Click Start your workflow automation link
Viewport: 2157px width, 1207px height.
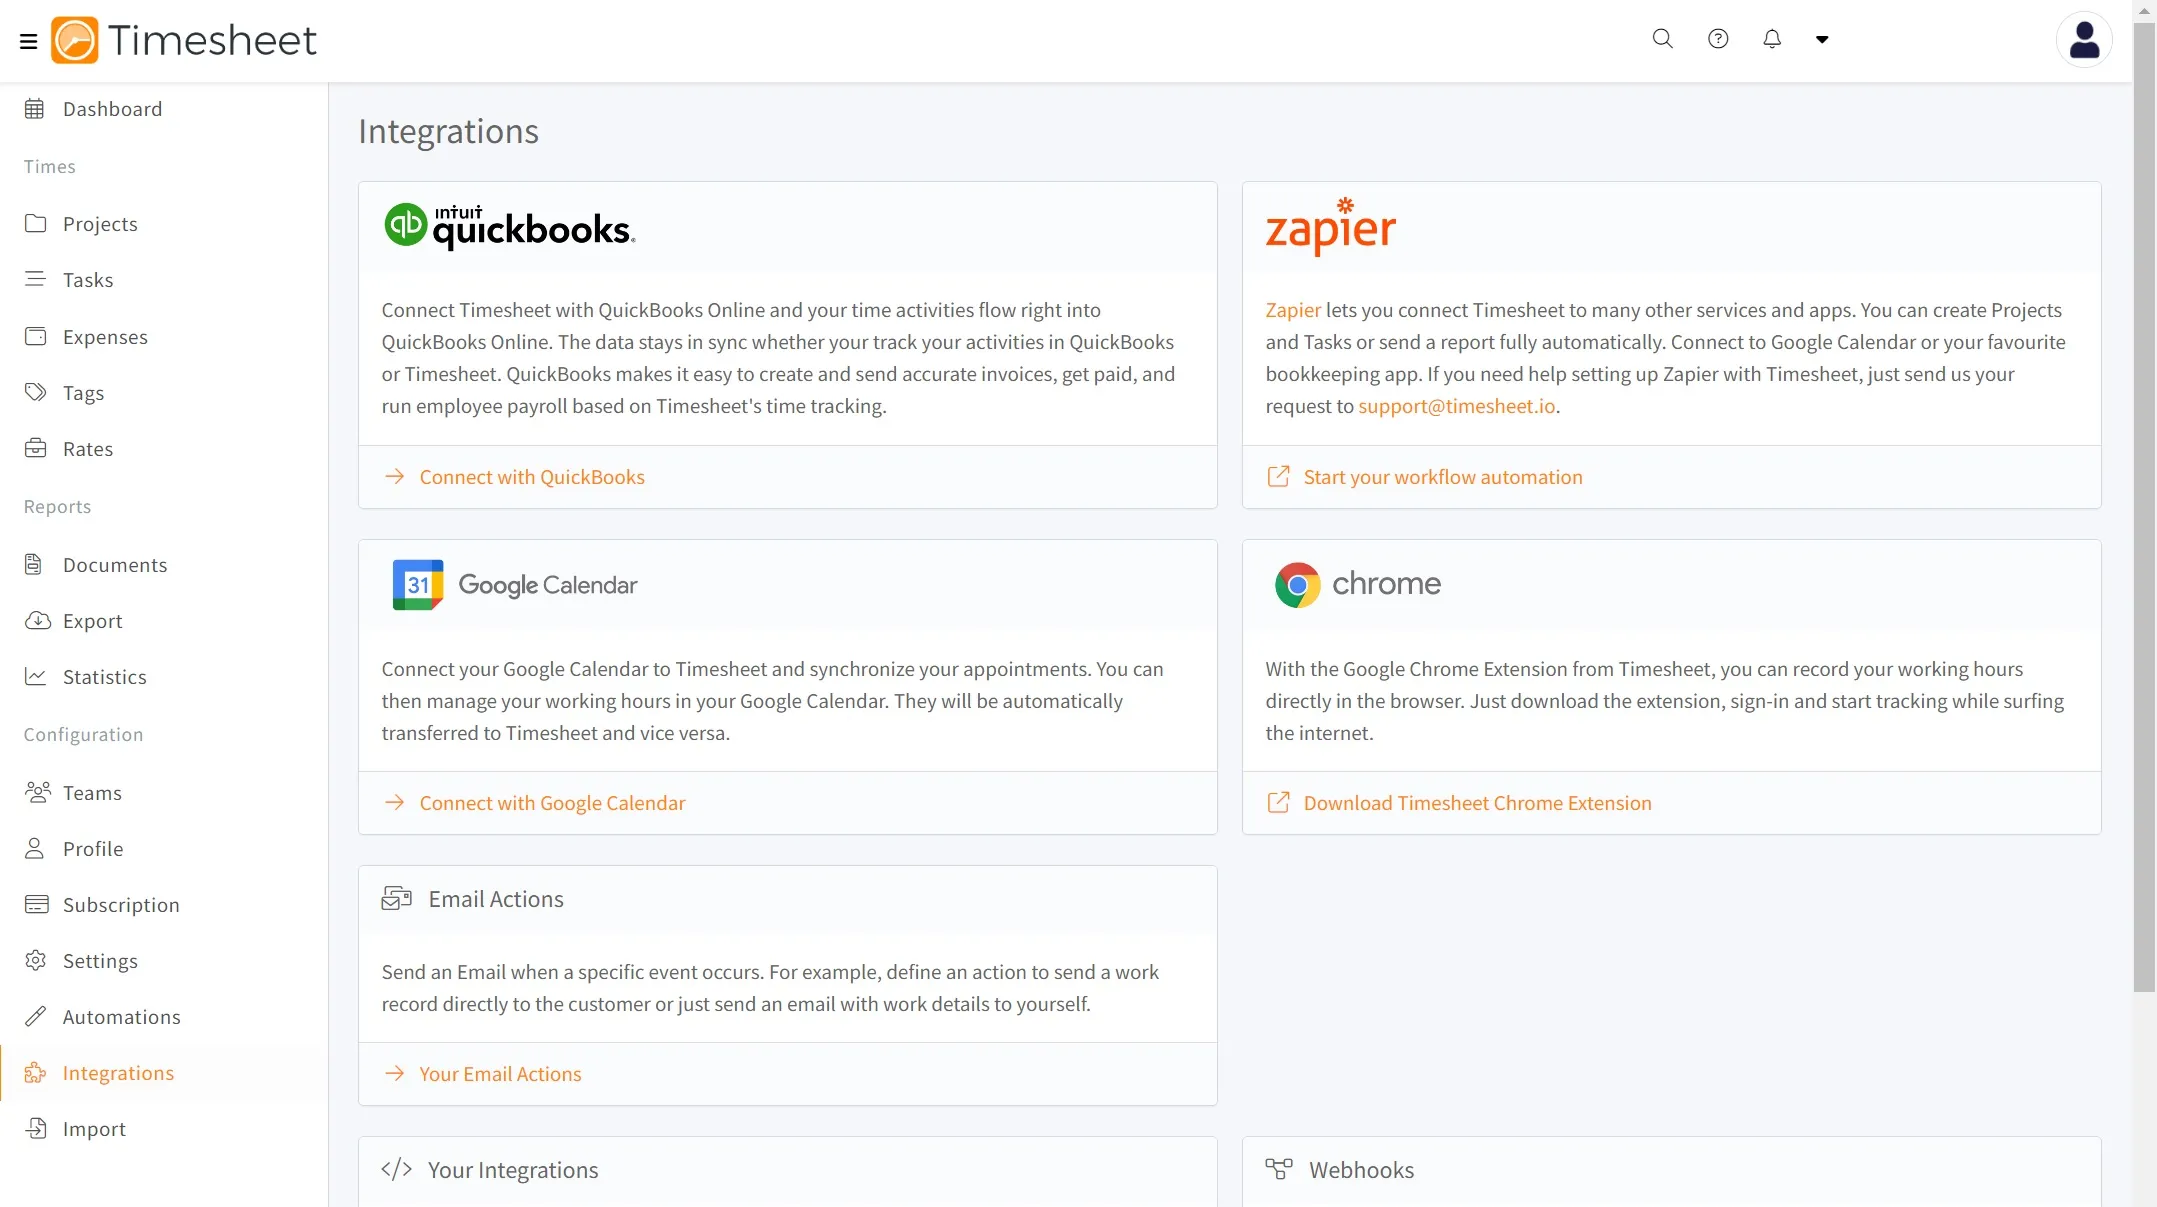point(1442,477)
